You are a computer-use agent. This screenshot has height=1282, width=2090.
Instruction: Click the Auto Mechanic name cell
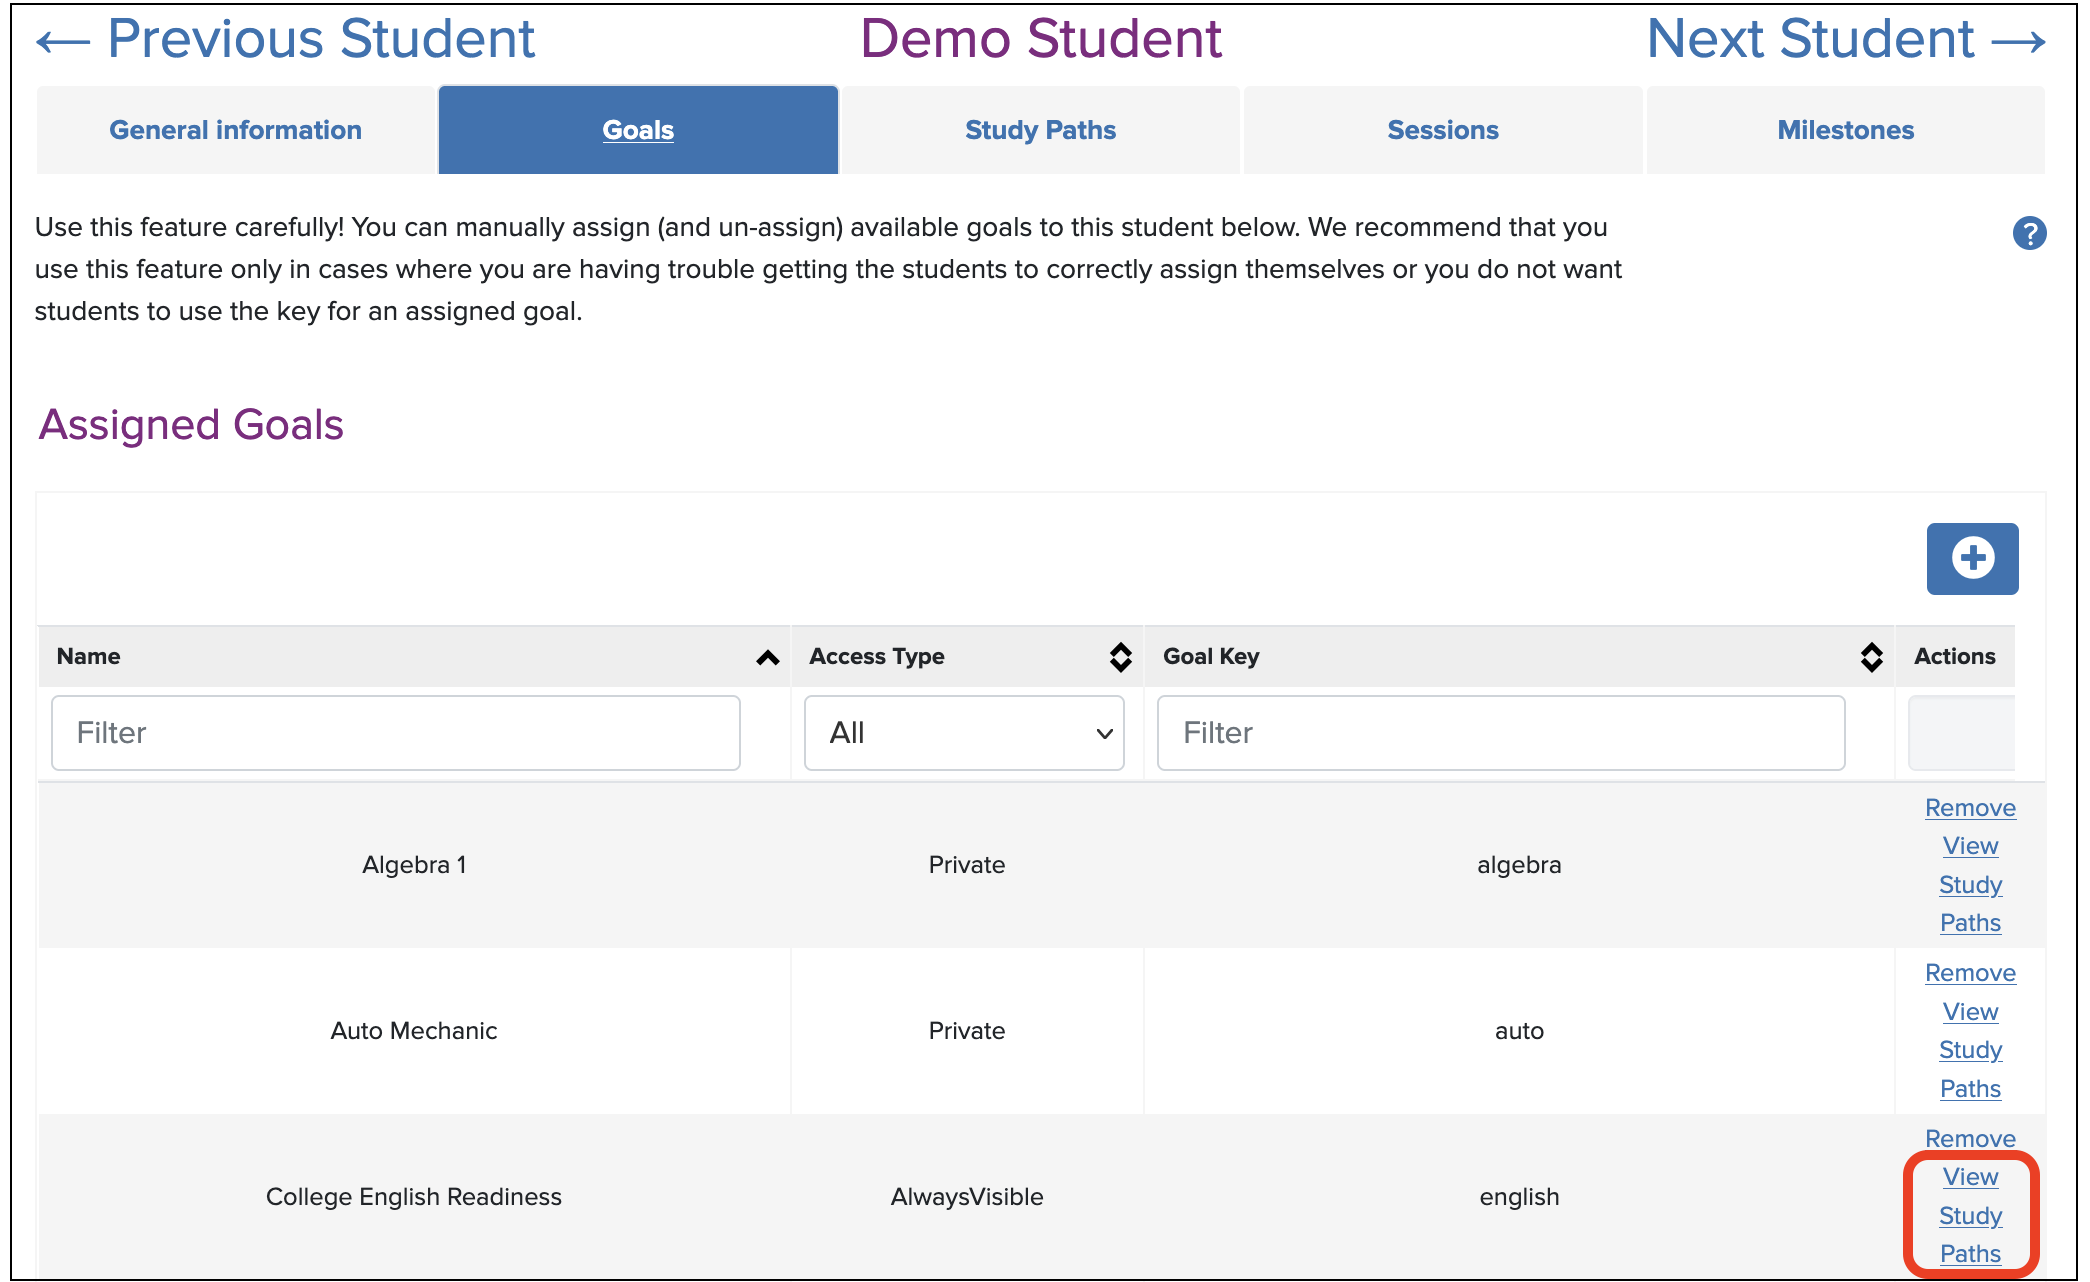(414, 1031)
